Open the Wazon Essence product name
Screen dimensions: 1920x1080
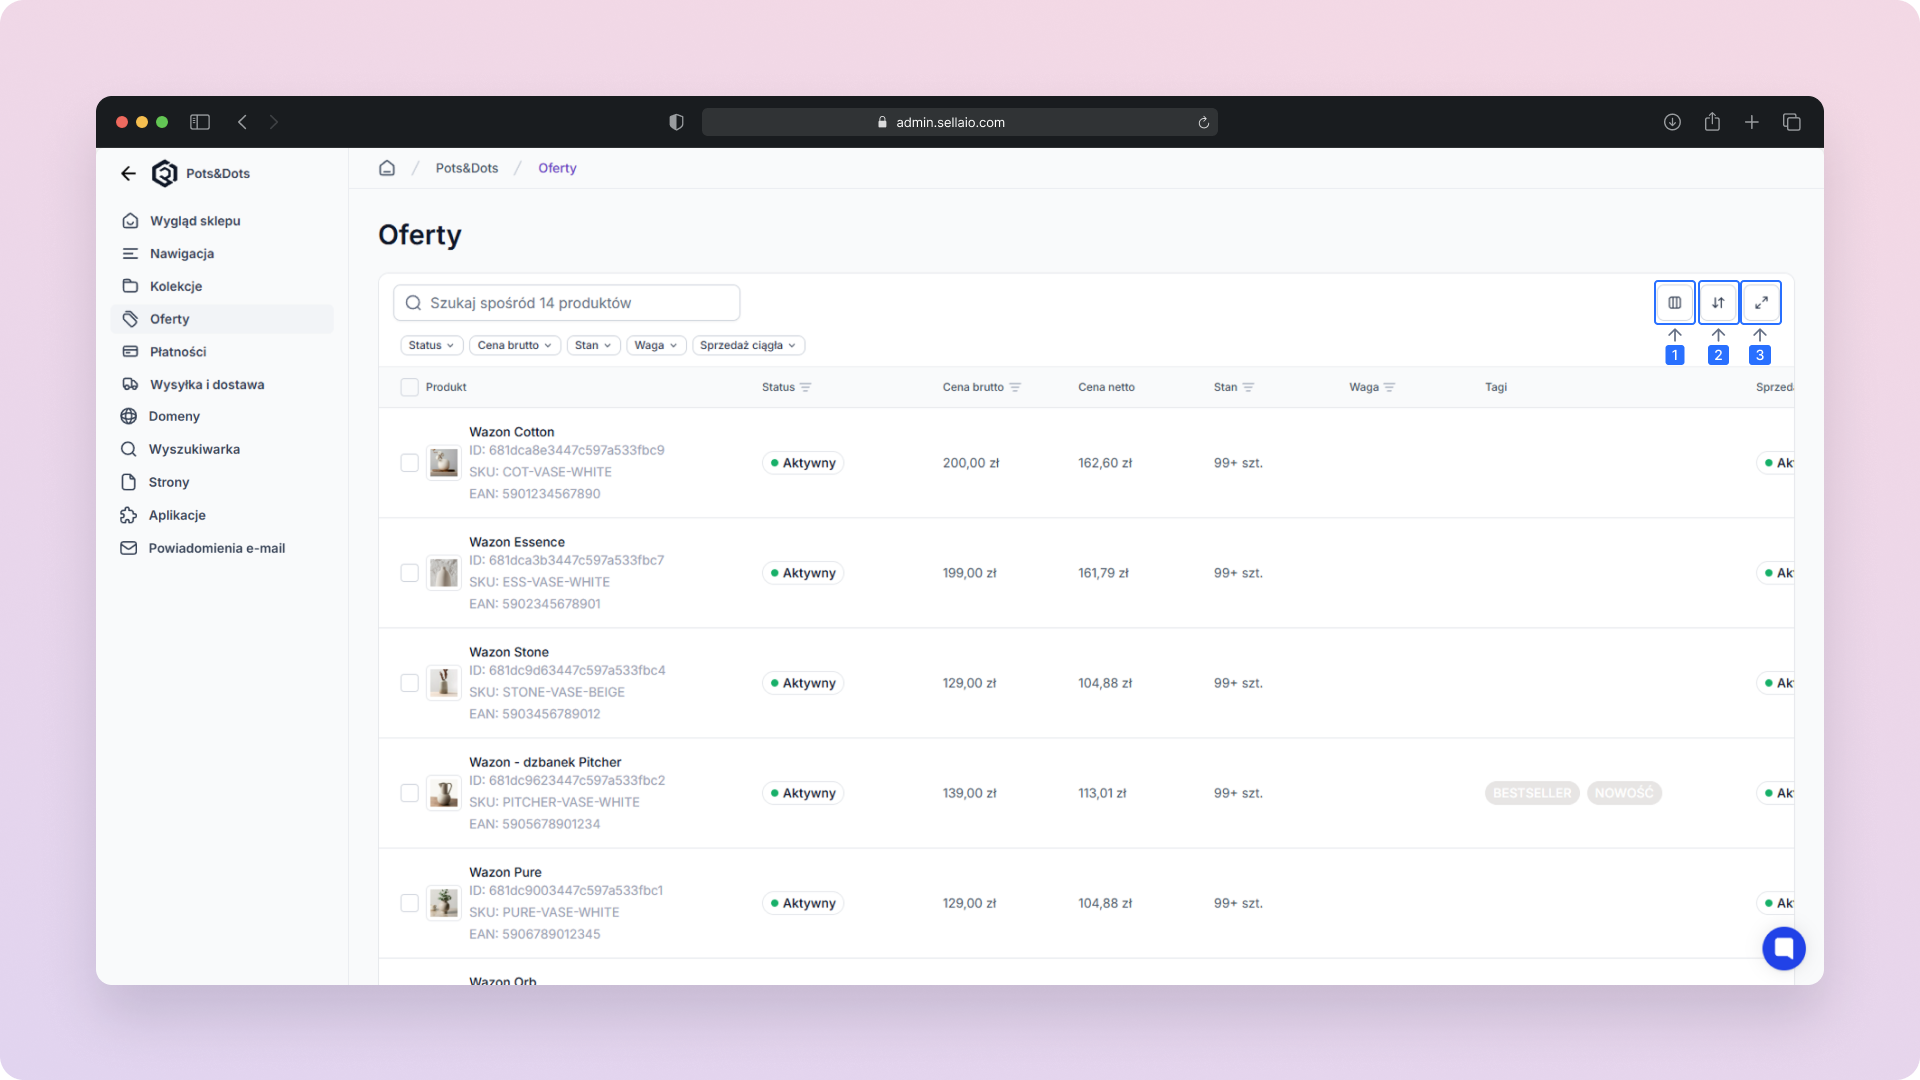[x=517, y=542]
